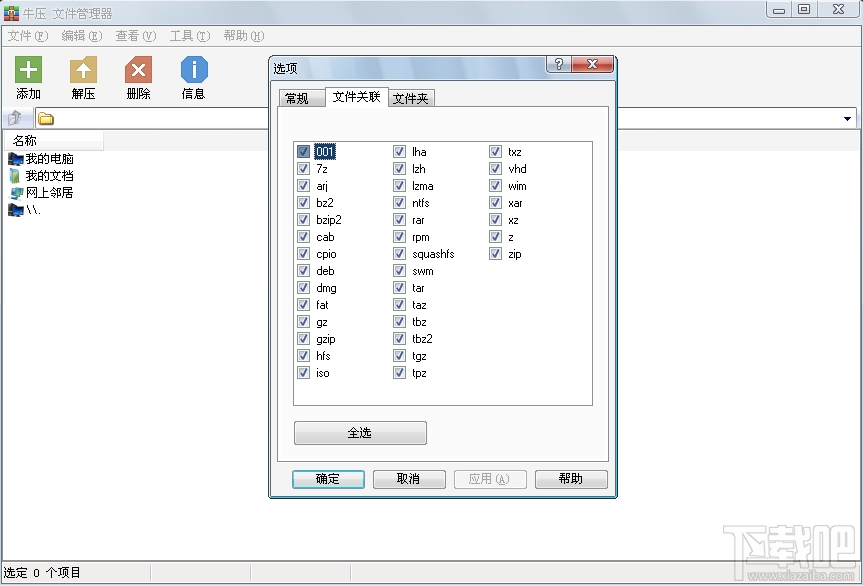Click the 全选 (Select All) button
This screenshot has height=586, width=863.
click(360, 433)
